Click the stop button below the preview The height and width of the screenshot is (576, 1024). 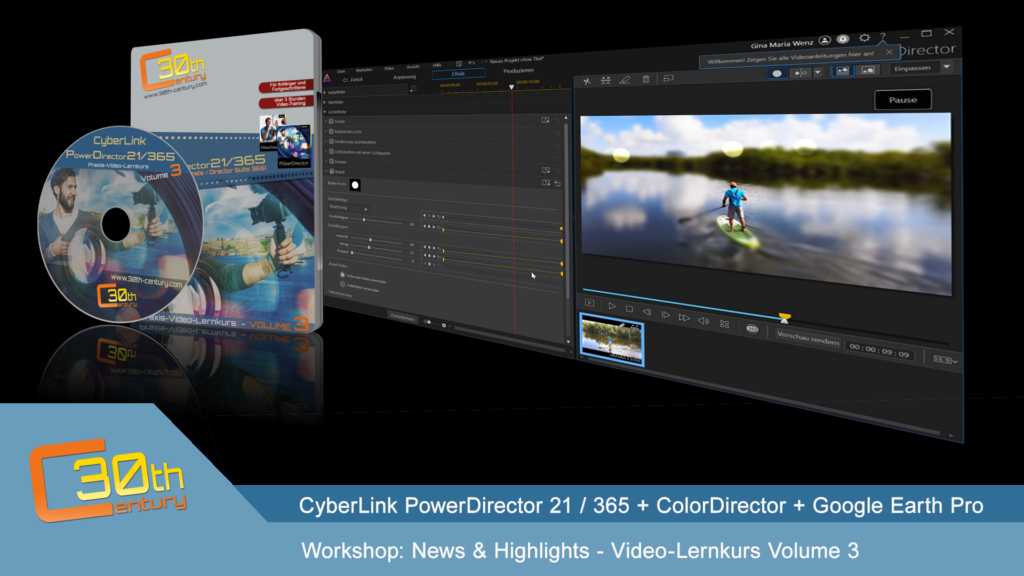coord(629,308)
